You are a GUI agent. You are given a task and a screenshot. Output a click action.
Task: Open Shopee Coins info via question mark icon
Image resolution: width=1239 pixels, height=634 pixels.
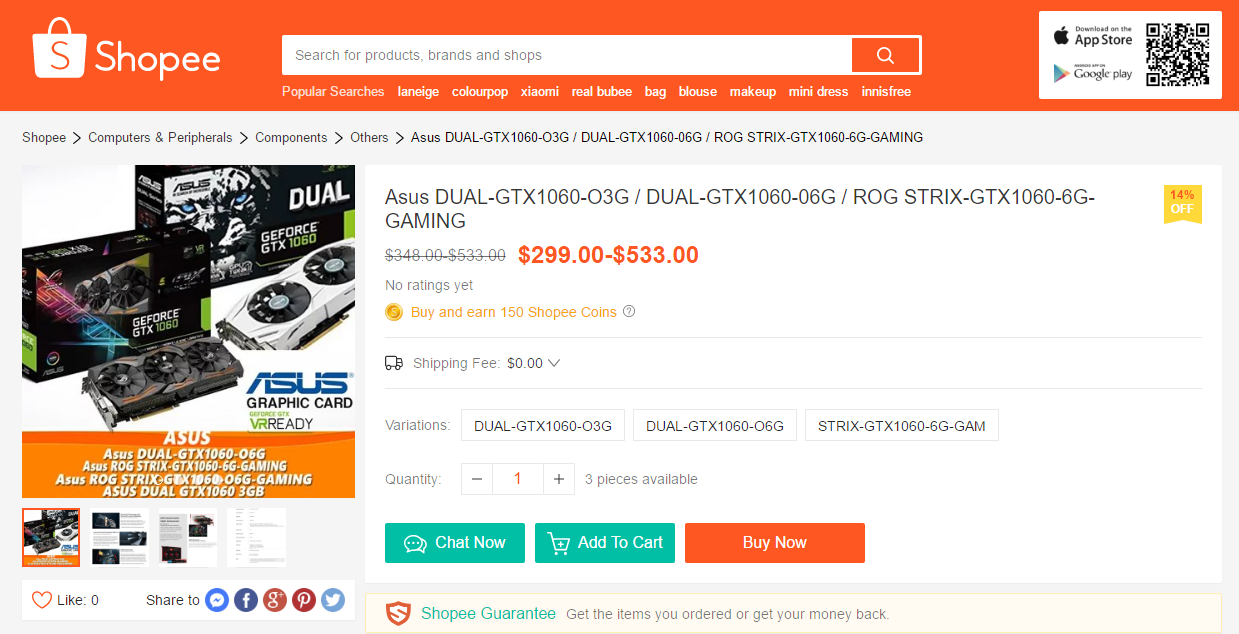628,312
